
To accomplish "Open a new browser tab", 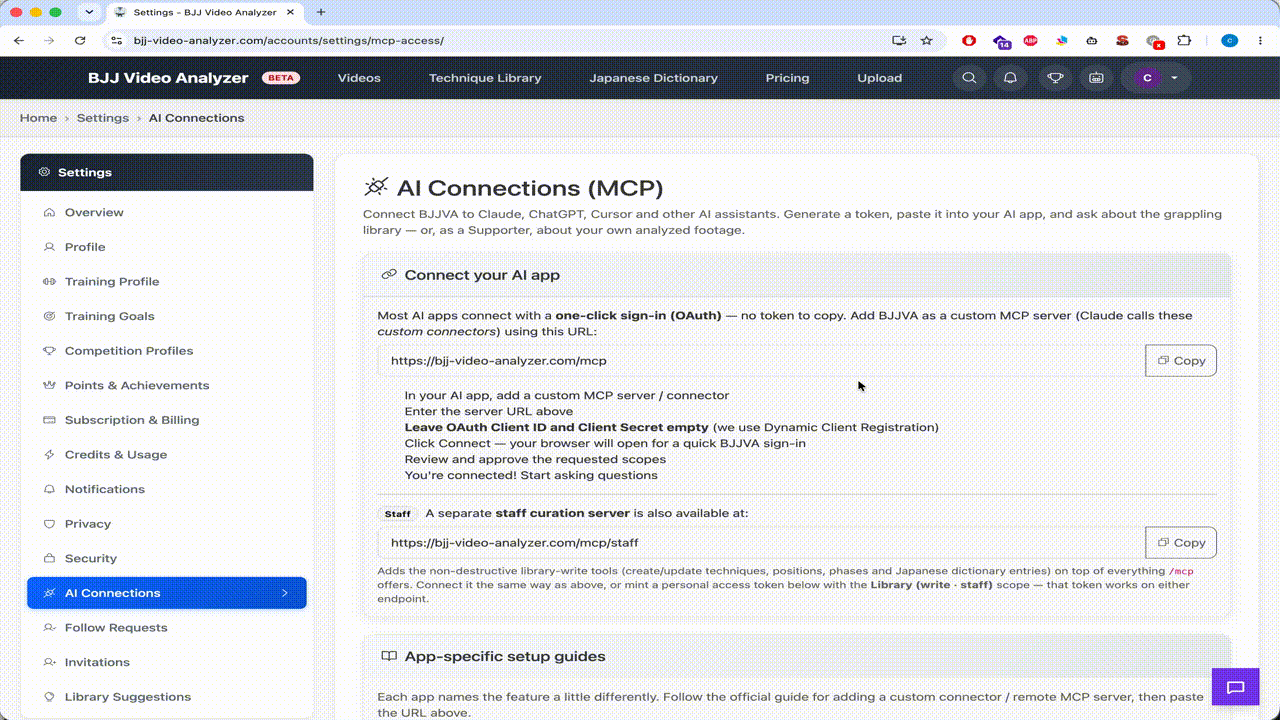I will 321,12.
